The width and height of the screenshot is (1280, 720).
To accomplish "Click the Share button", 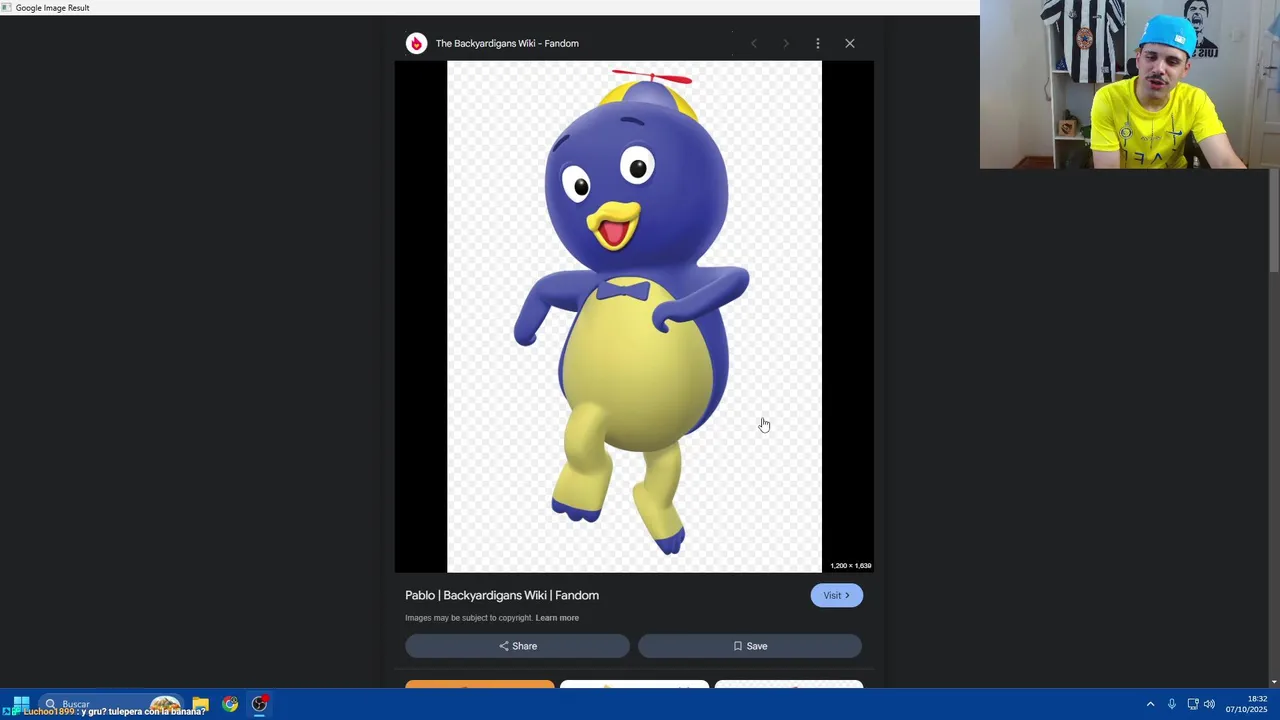I will click(517, 646).
